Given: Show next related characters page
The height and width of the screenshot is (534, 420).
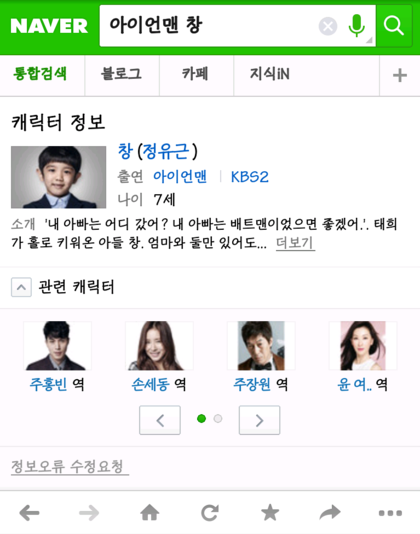Looking at the screenshot, I should 260,420.
